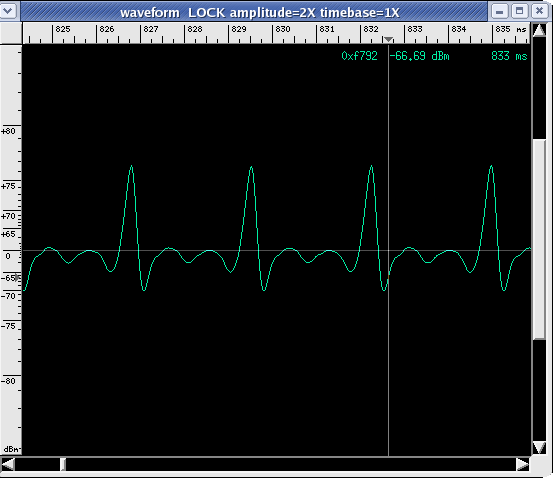Click the amplitude pointer marker near -65
The width and height of the screenshot is (553, 478).
[x=17, y=278]
